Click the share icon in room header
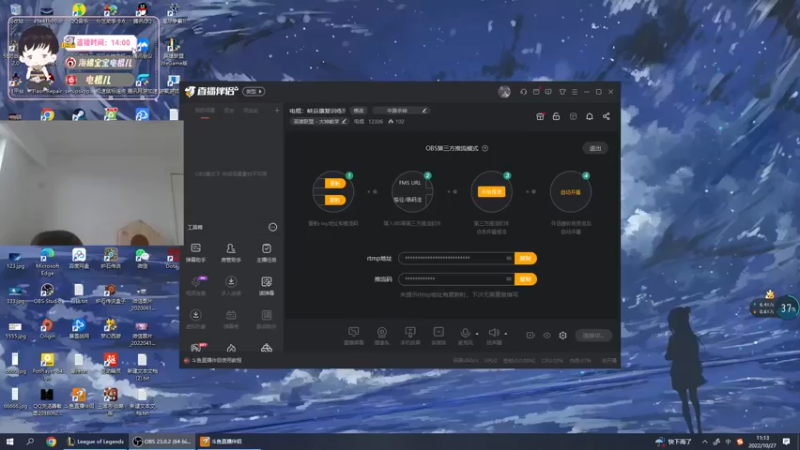 (x=606, y=116)
